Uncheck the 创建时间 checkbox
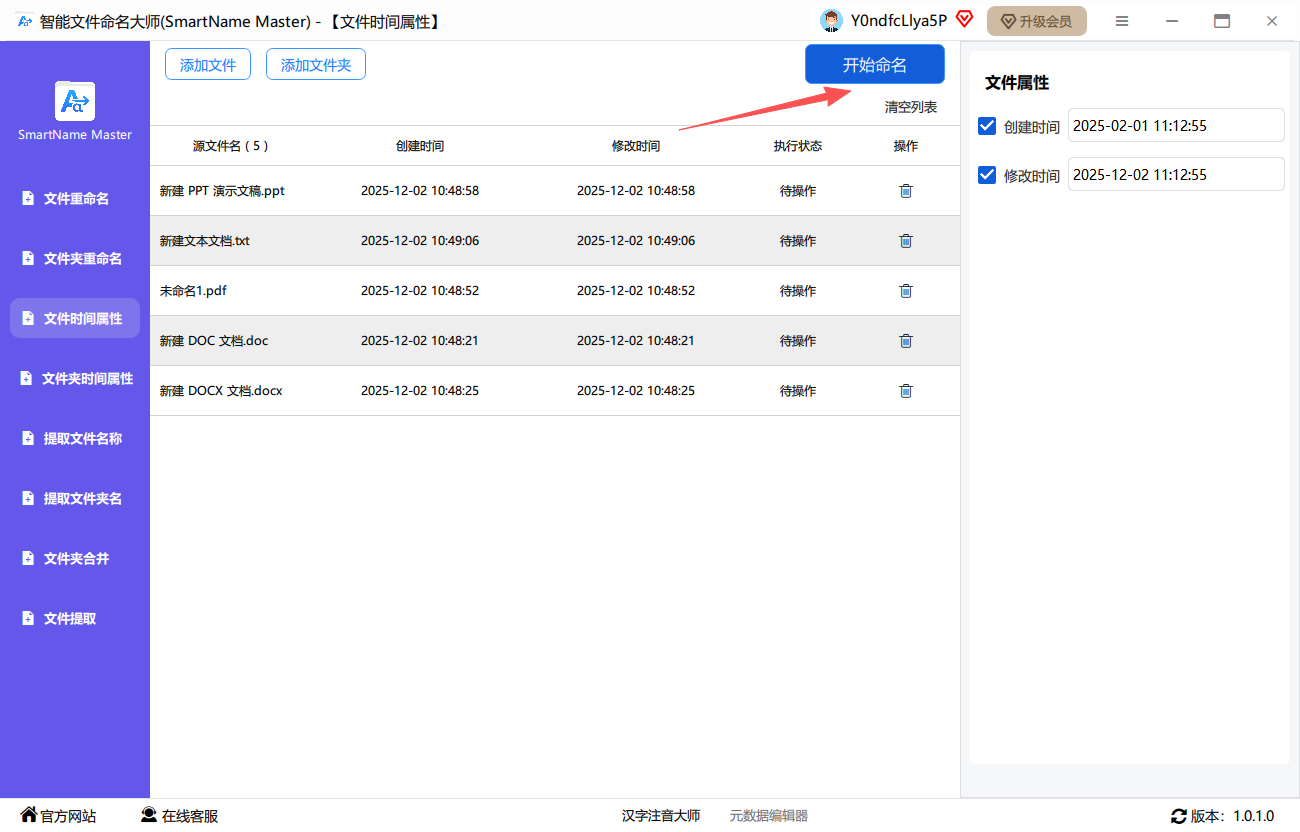The height and width of the screenshot is (832, 1300). pyautogui.click(x=987, y=126)
